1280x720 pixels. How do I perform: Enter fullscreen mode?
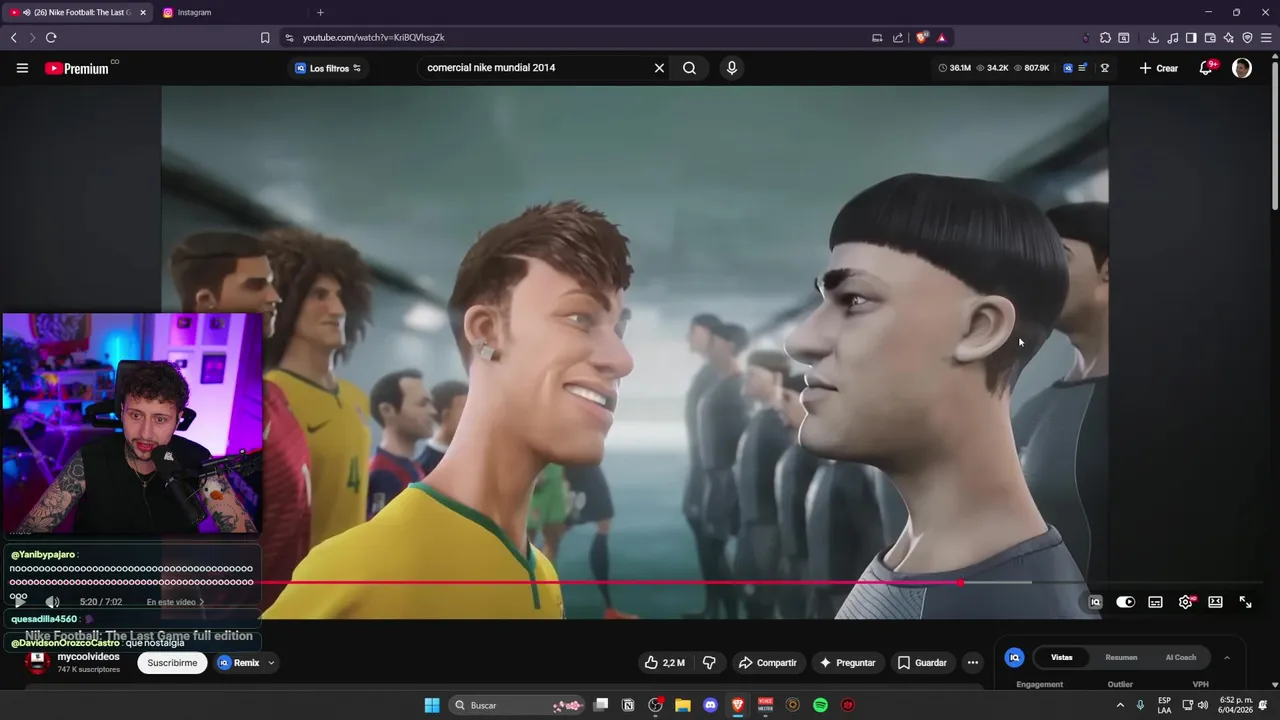pos(1245,602)
